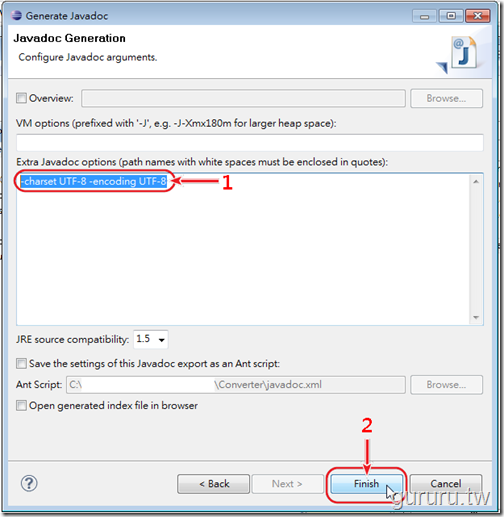Image resolution: width=504 pixels, height=517 pixels.
Task: Enable the Overview checkbox
Action: [21, 98]
